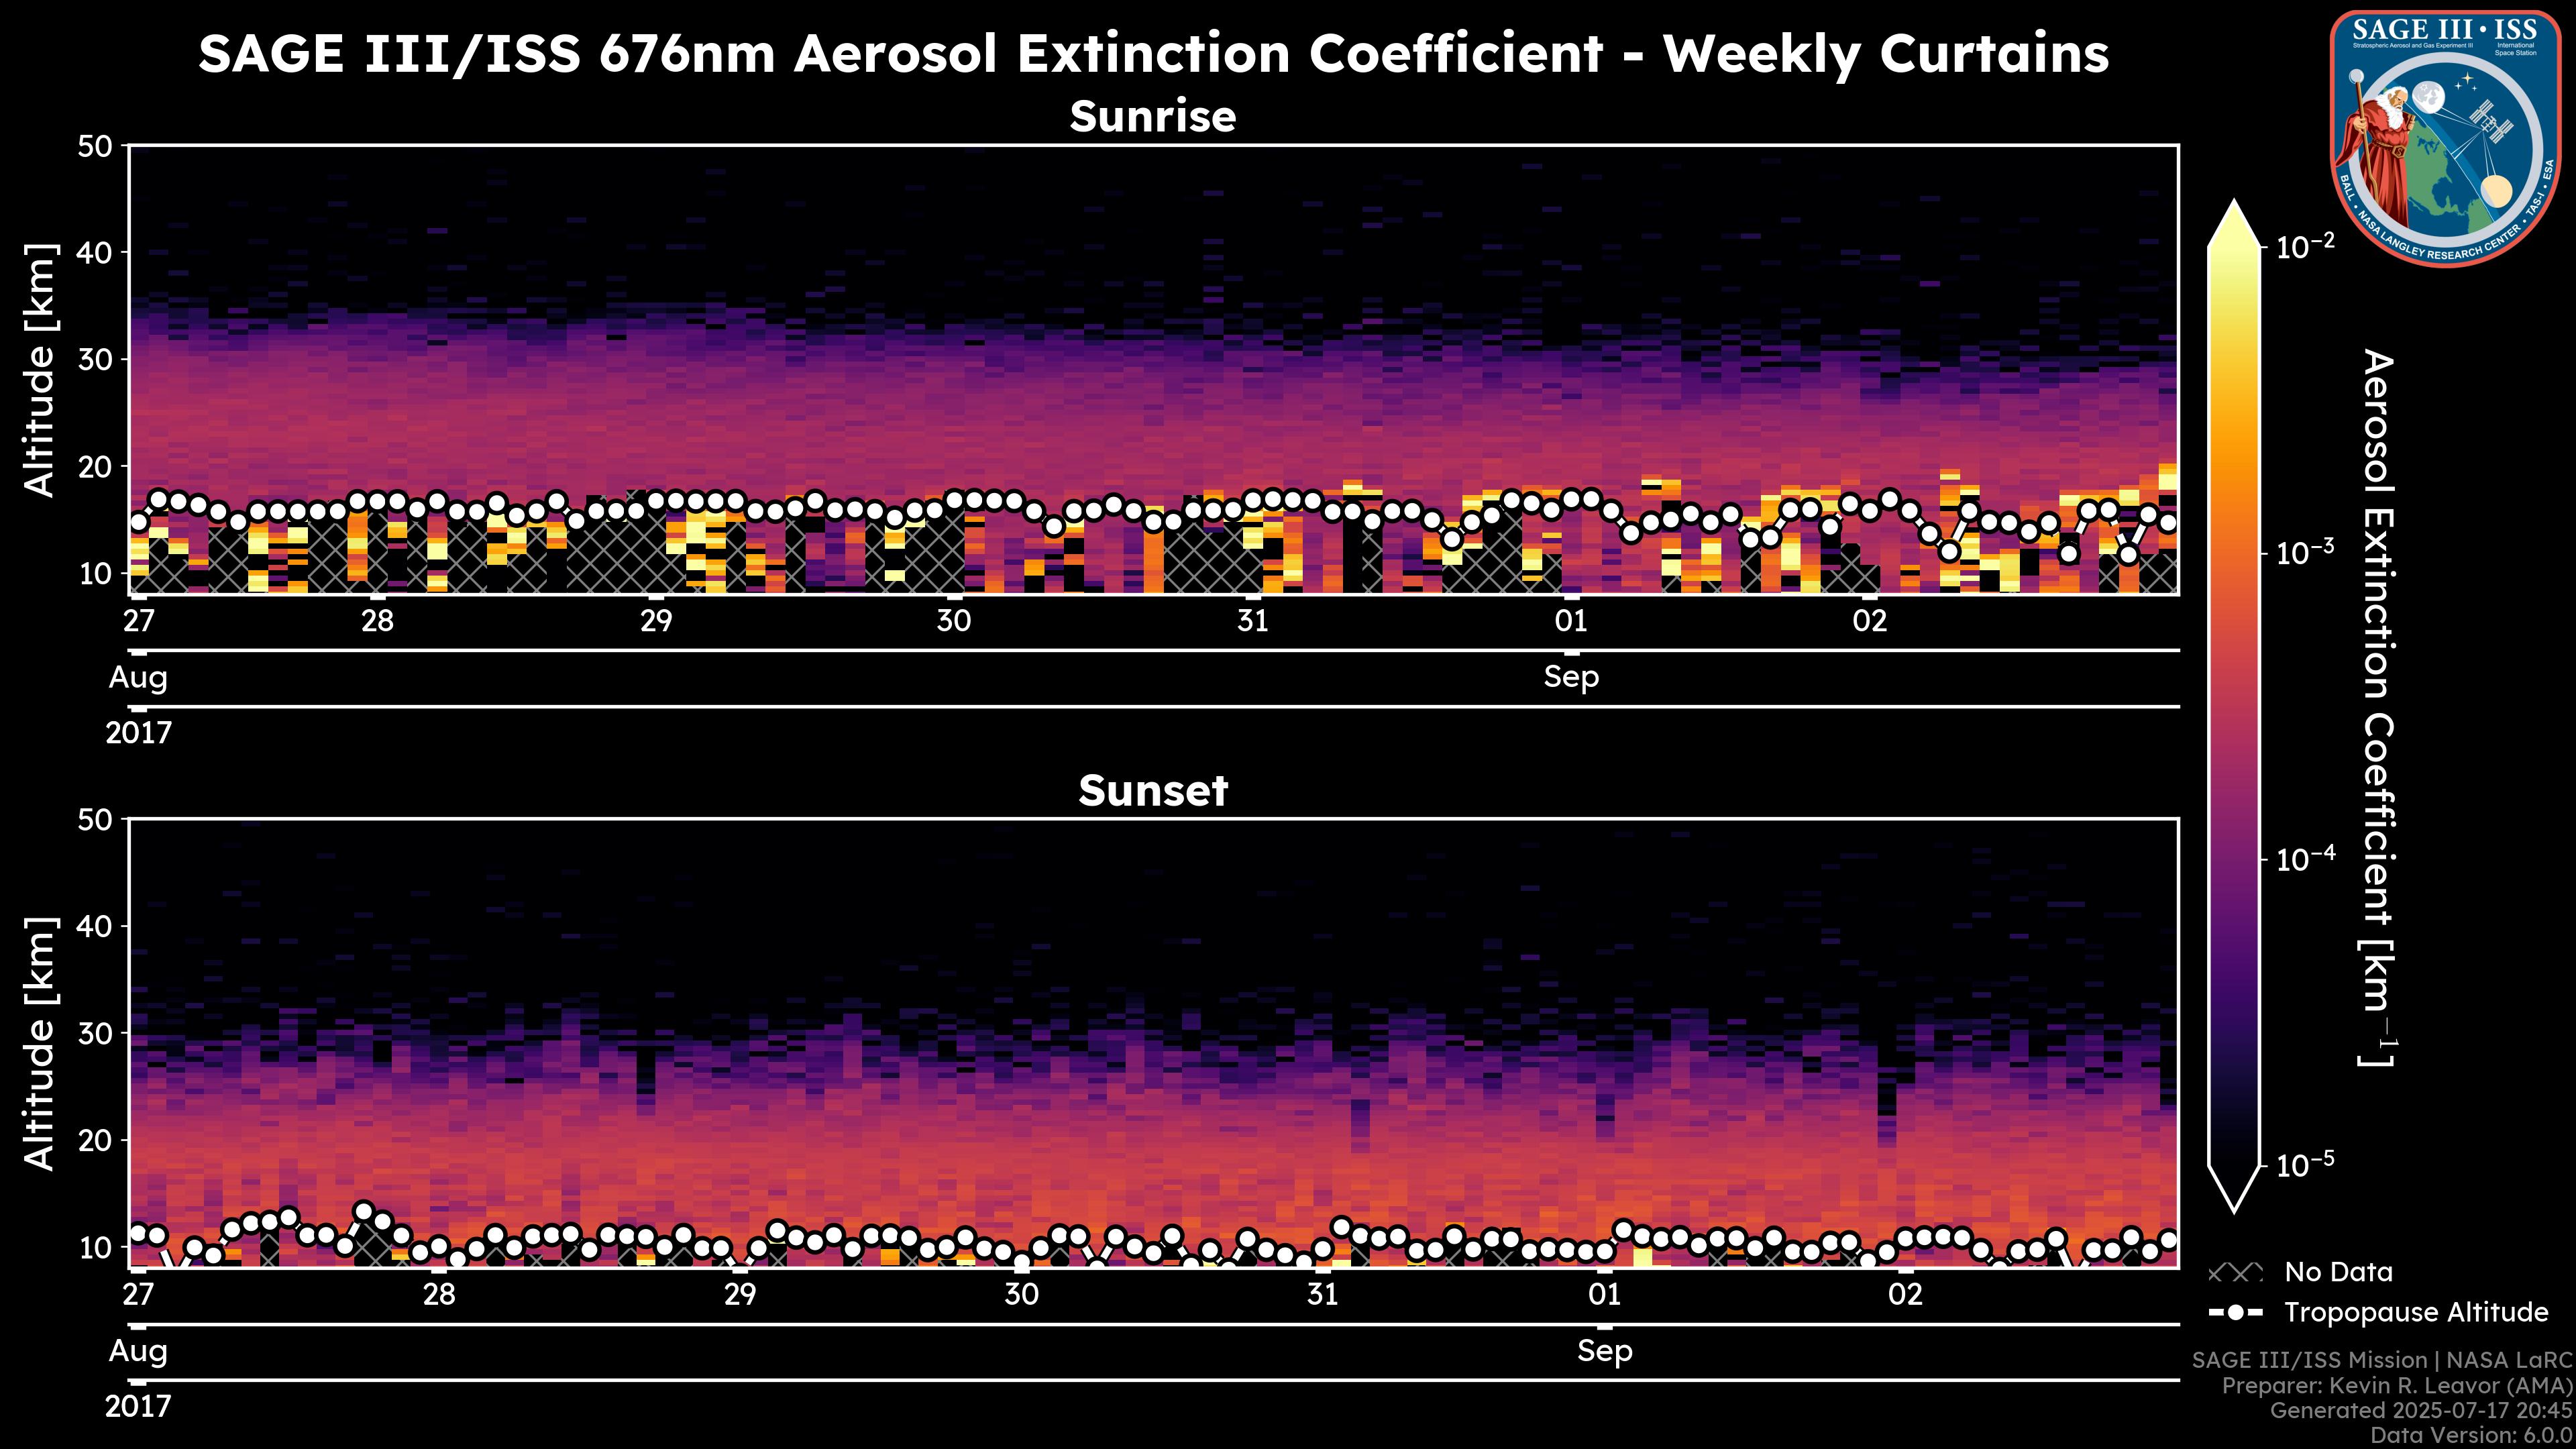This screenshot has width=2576, height=1449.
Task: Click the 30 date tick under Sunrise
Action: tap(954, 621)
